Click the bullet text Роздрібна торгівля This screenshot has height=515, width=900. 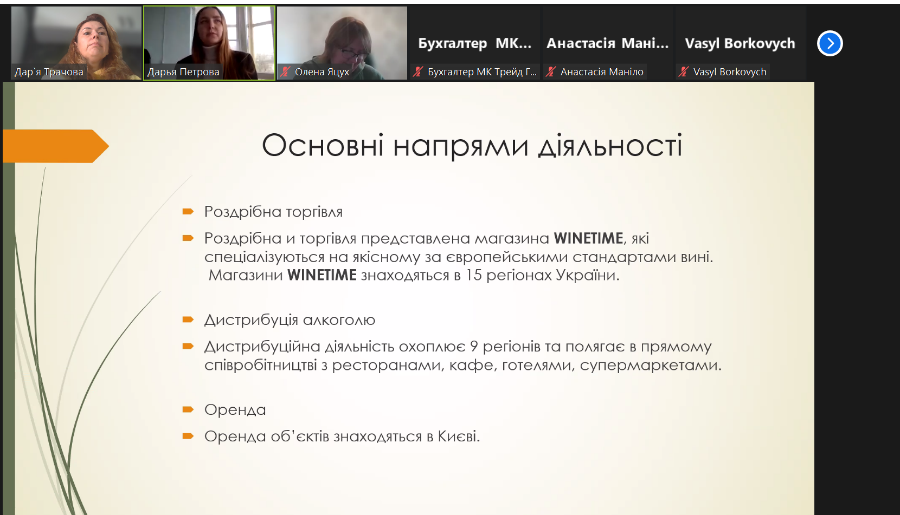pos(273,212)
